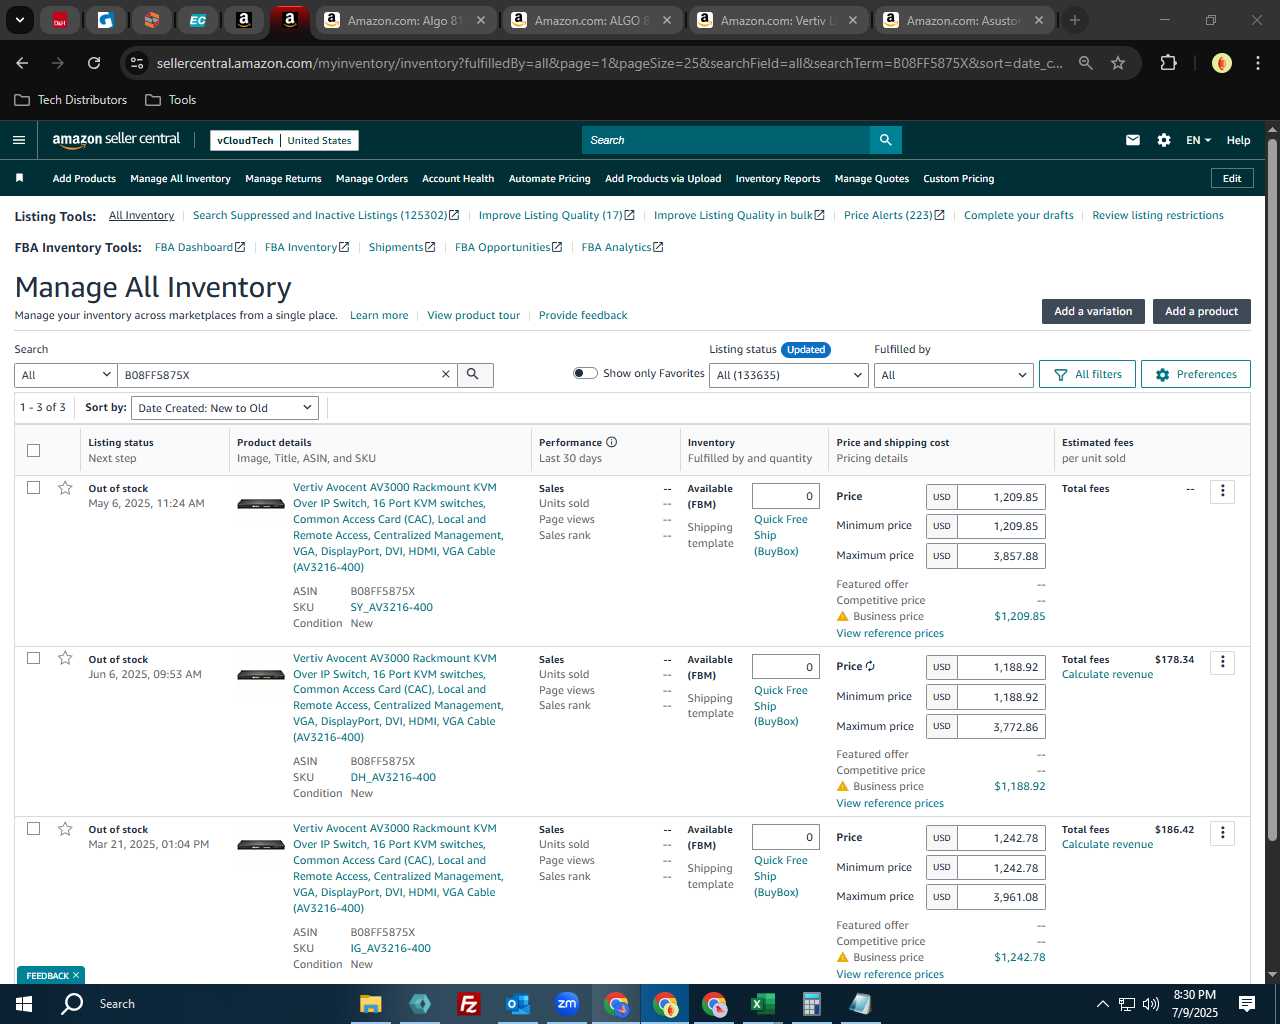This screenshot has height=1024, width=1280.
Task: Run the inventory search with magnifier button
Action: [x=474, y=375]
